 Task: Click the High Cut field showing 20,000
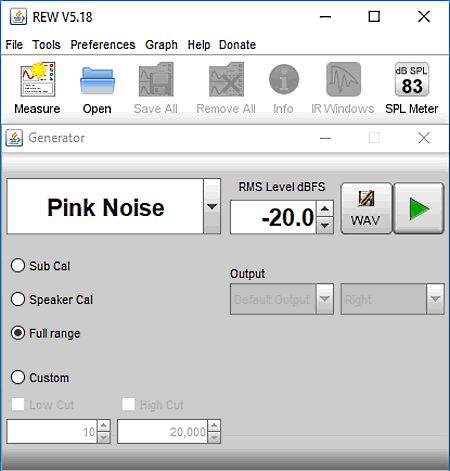(x=162, y=432)
